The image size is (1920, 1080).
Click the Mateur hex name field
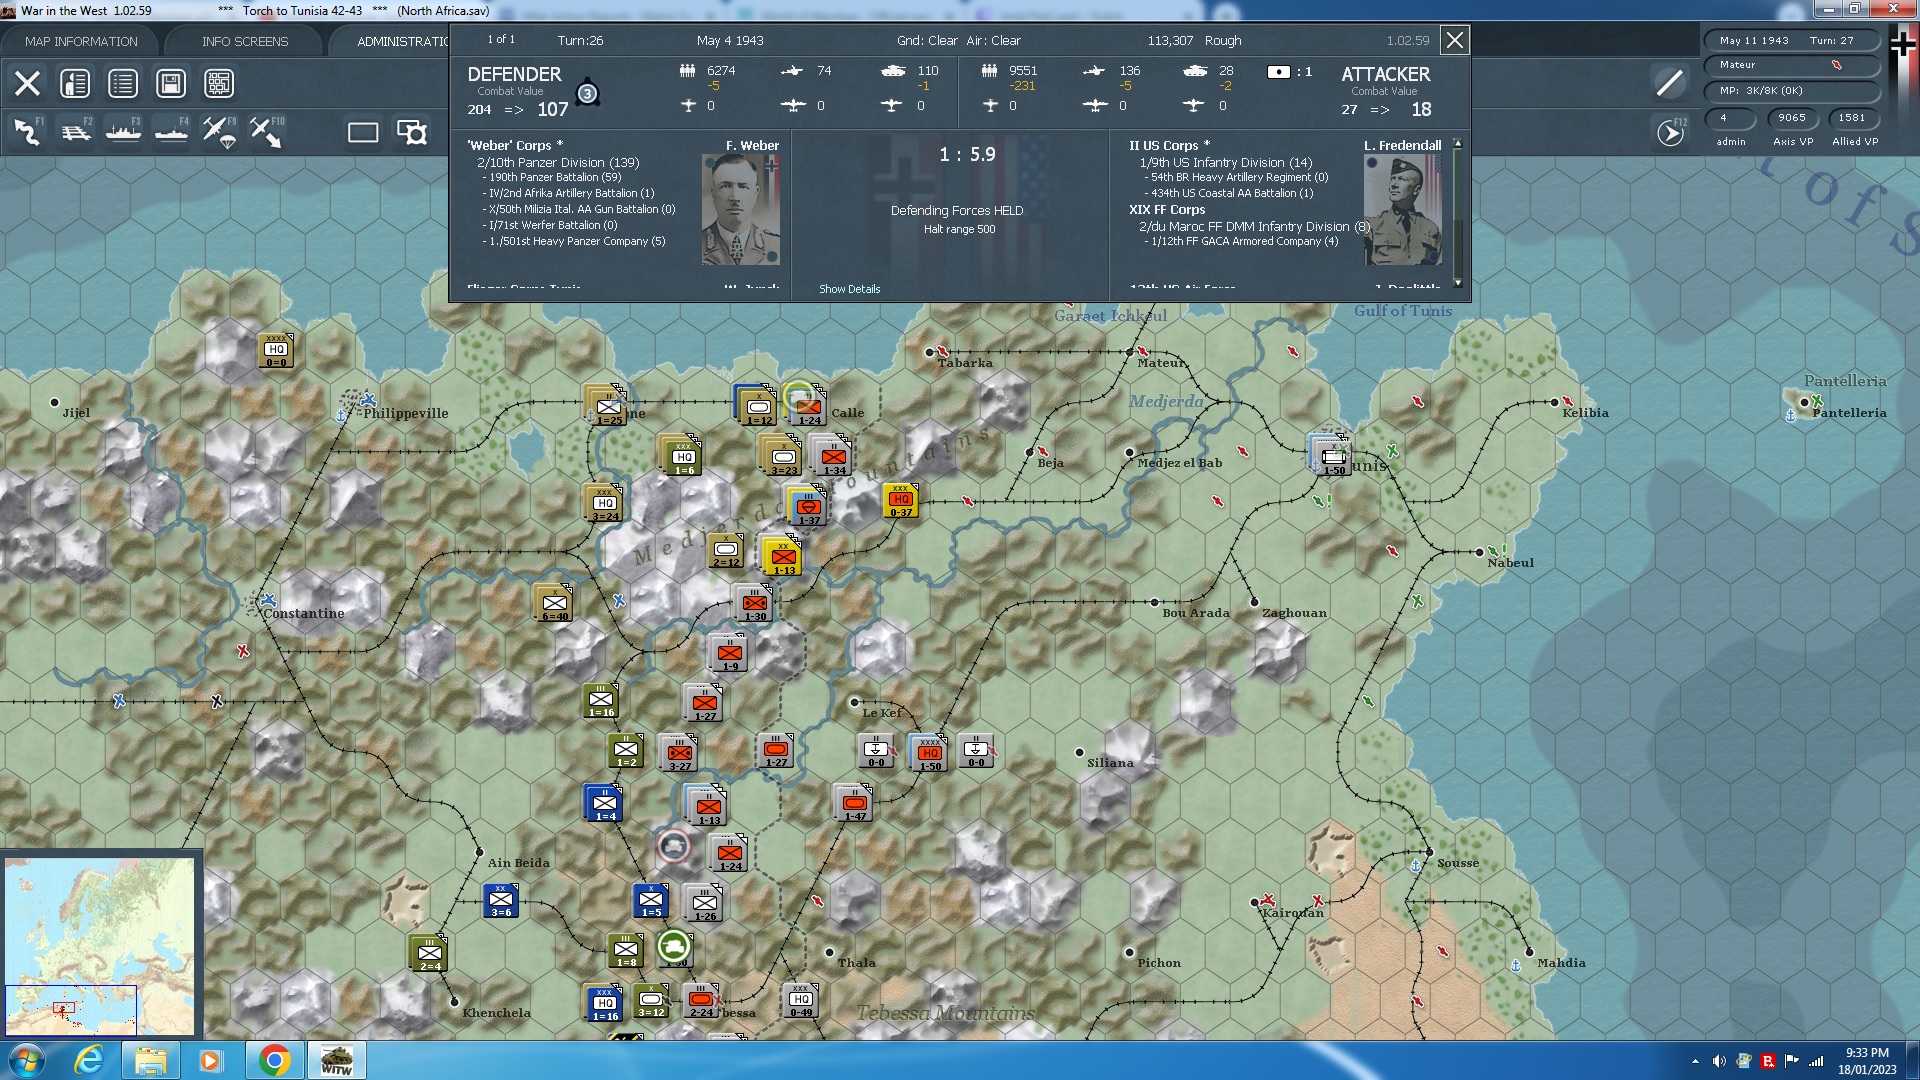coord(1791,65)
